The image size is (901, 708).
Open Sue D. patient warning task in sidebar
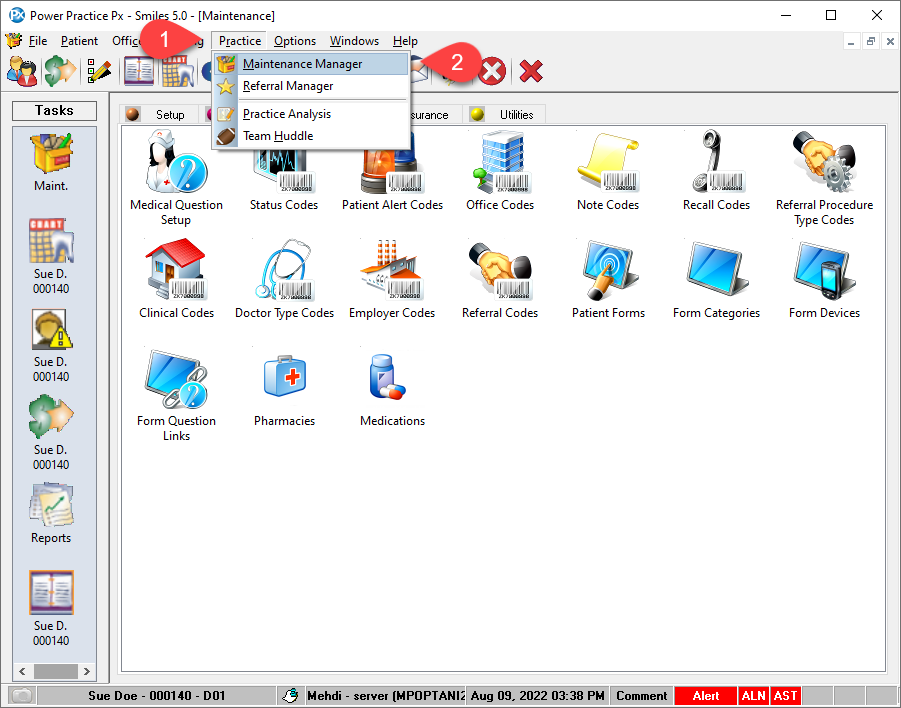pyautogui.click(x=51, y=346)
